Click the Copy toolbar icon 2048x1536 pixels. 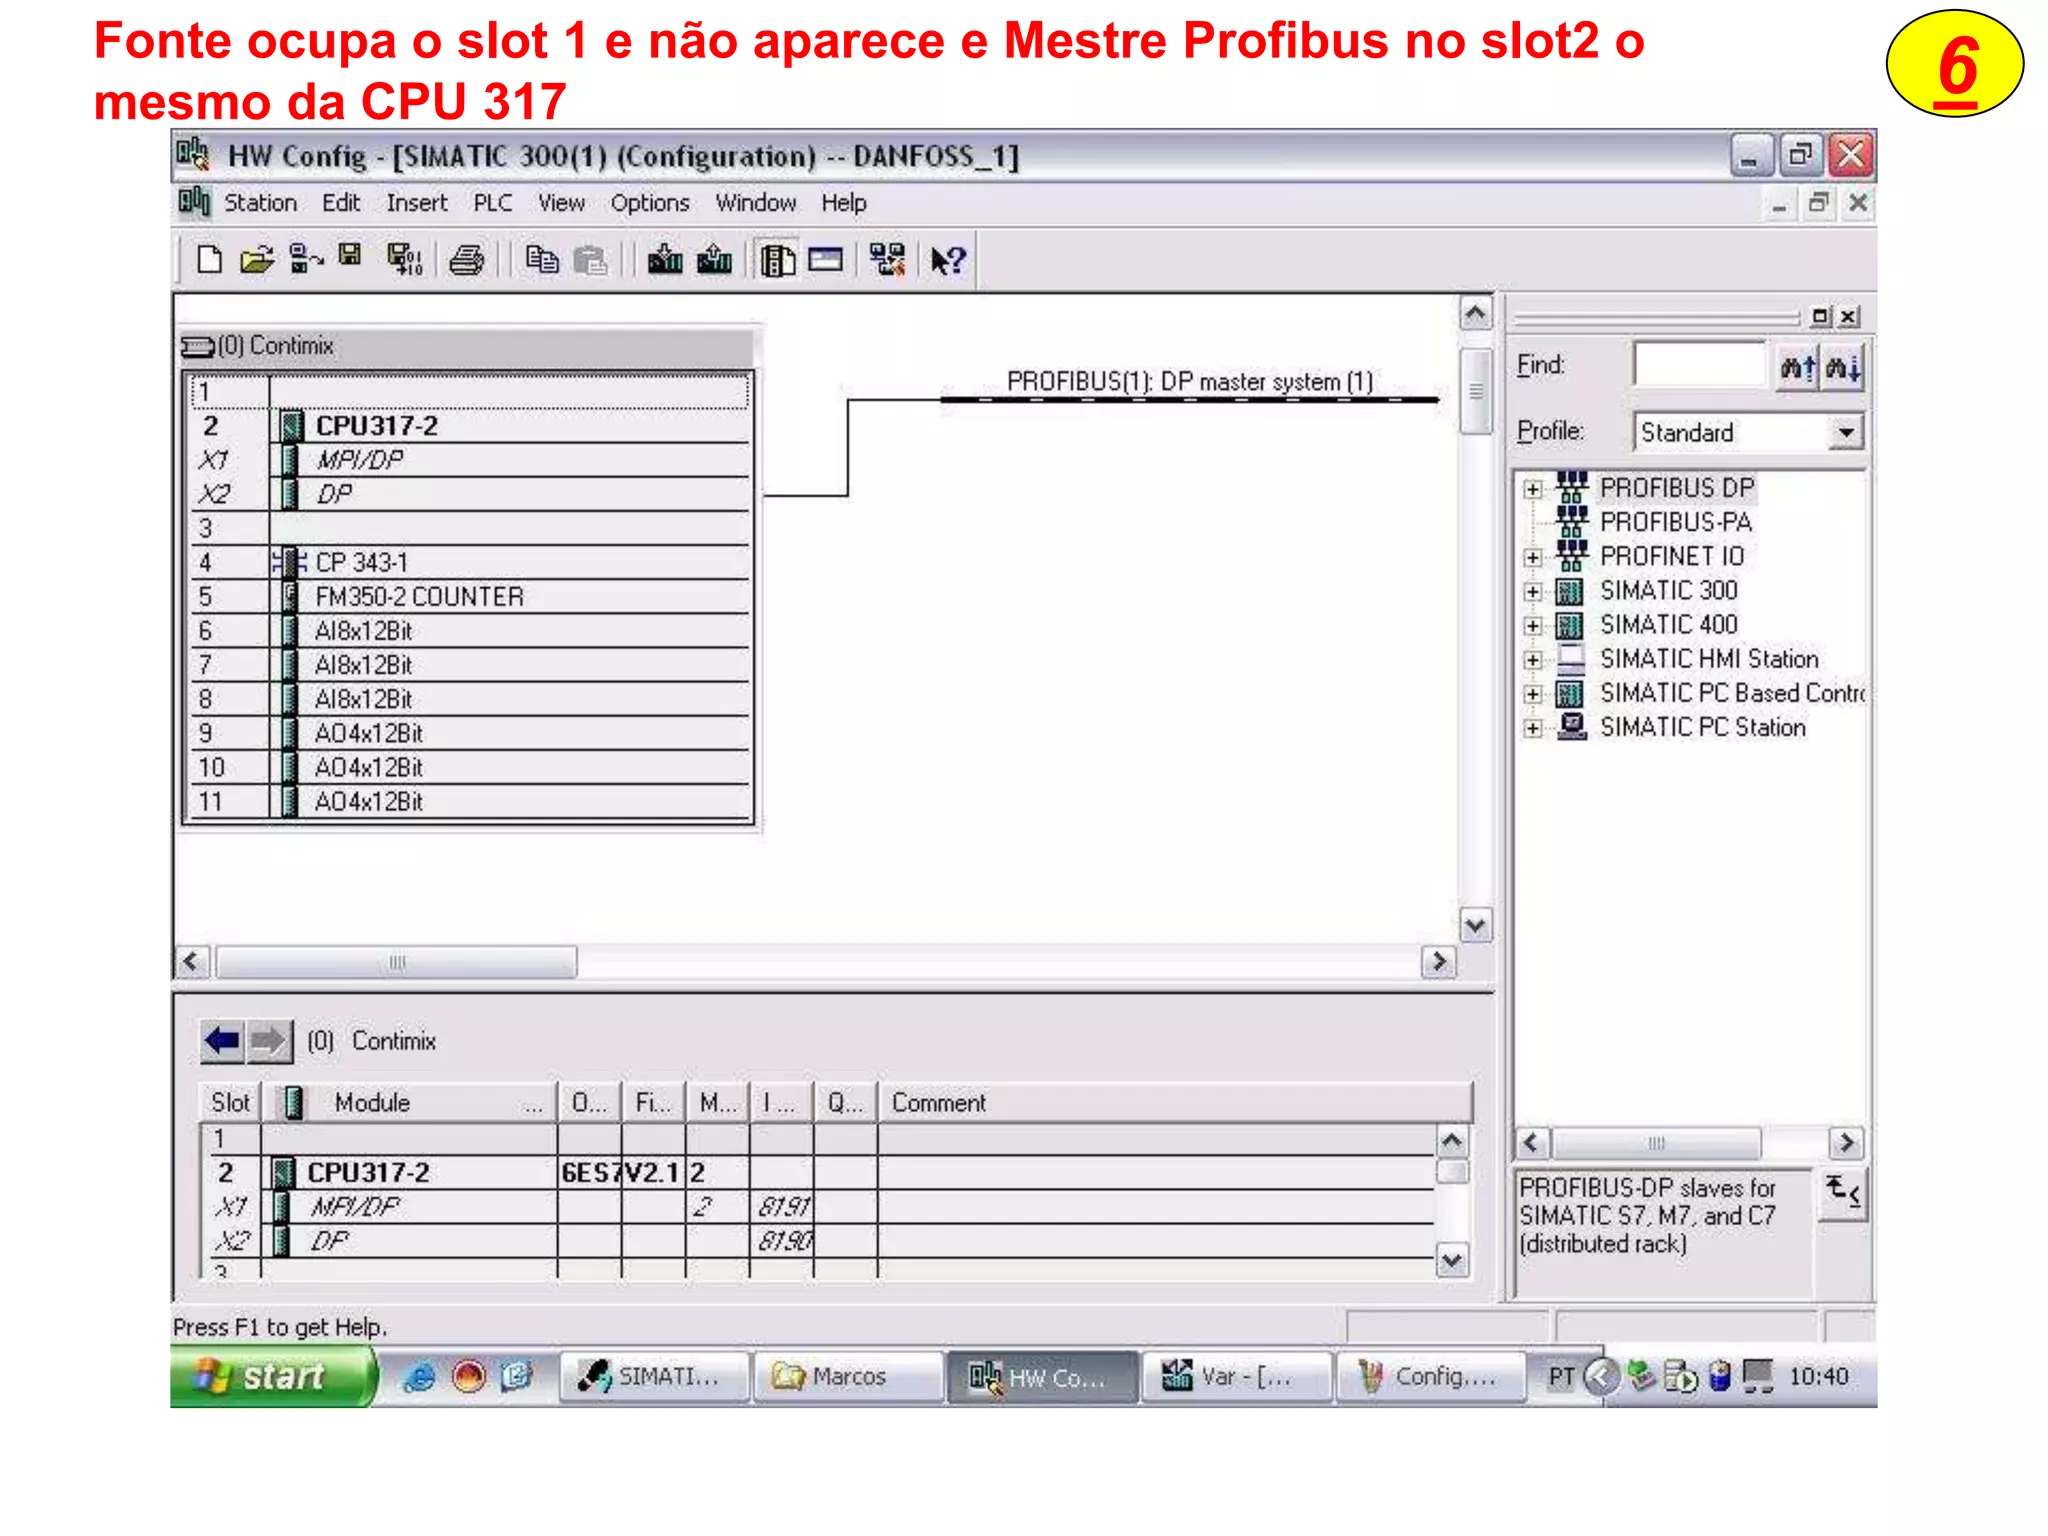click(x=542, y=260)
